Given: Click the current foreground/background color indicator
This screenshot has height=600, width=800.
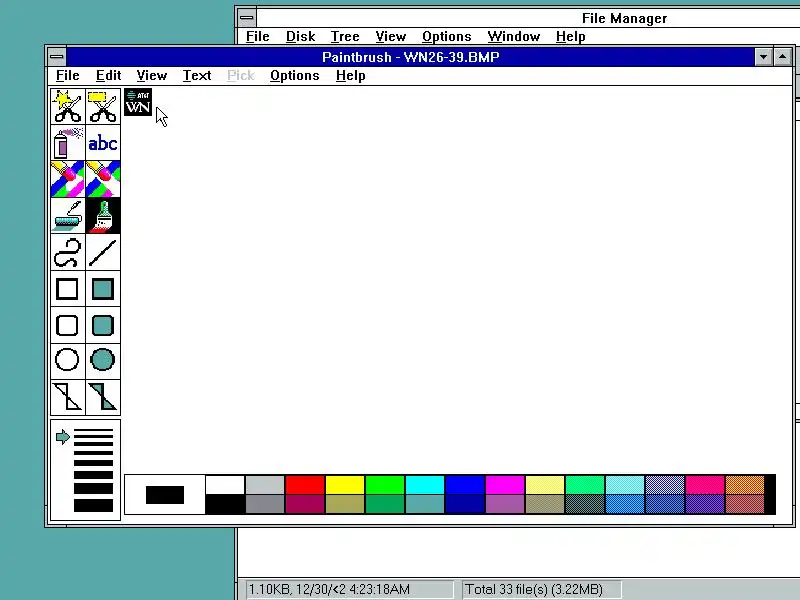Looking at the screenshot, I should 165,495.
